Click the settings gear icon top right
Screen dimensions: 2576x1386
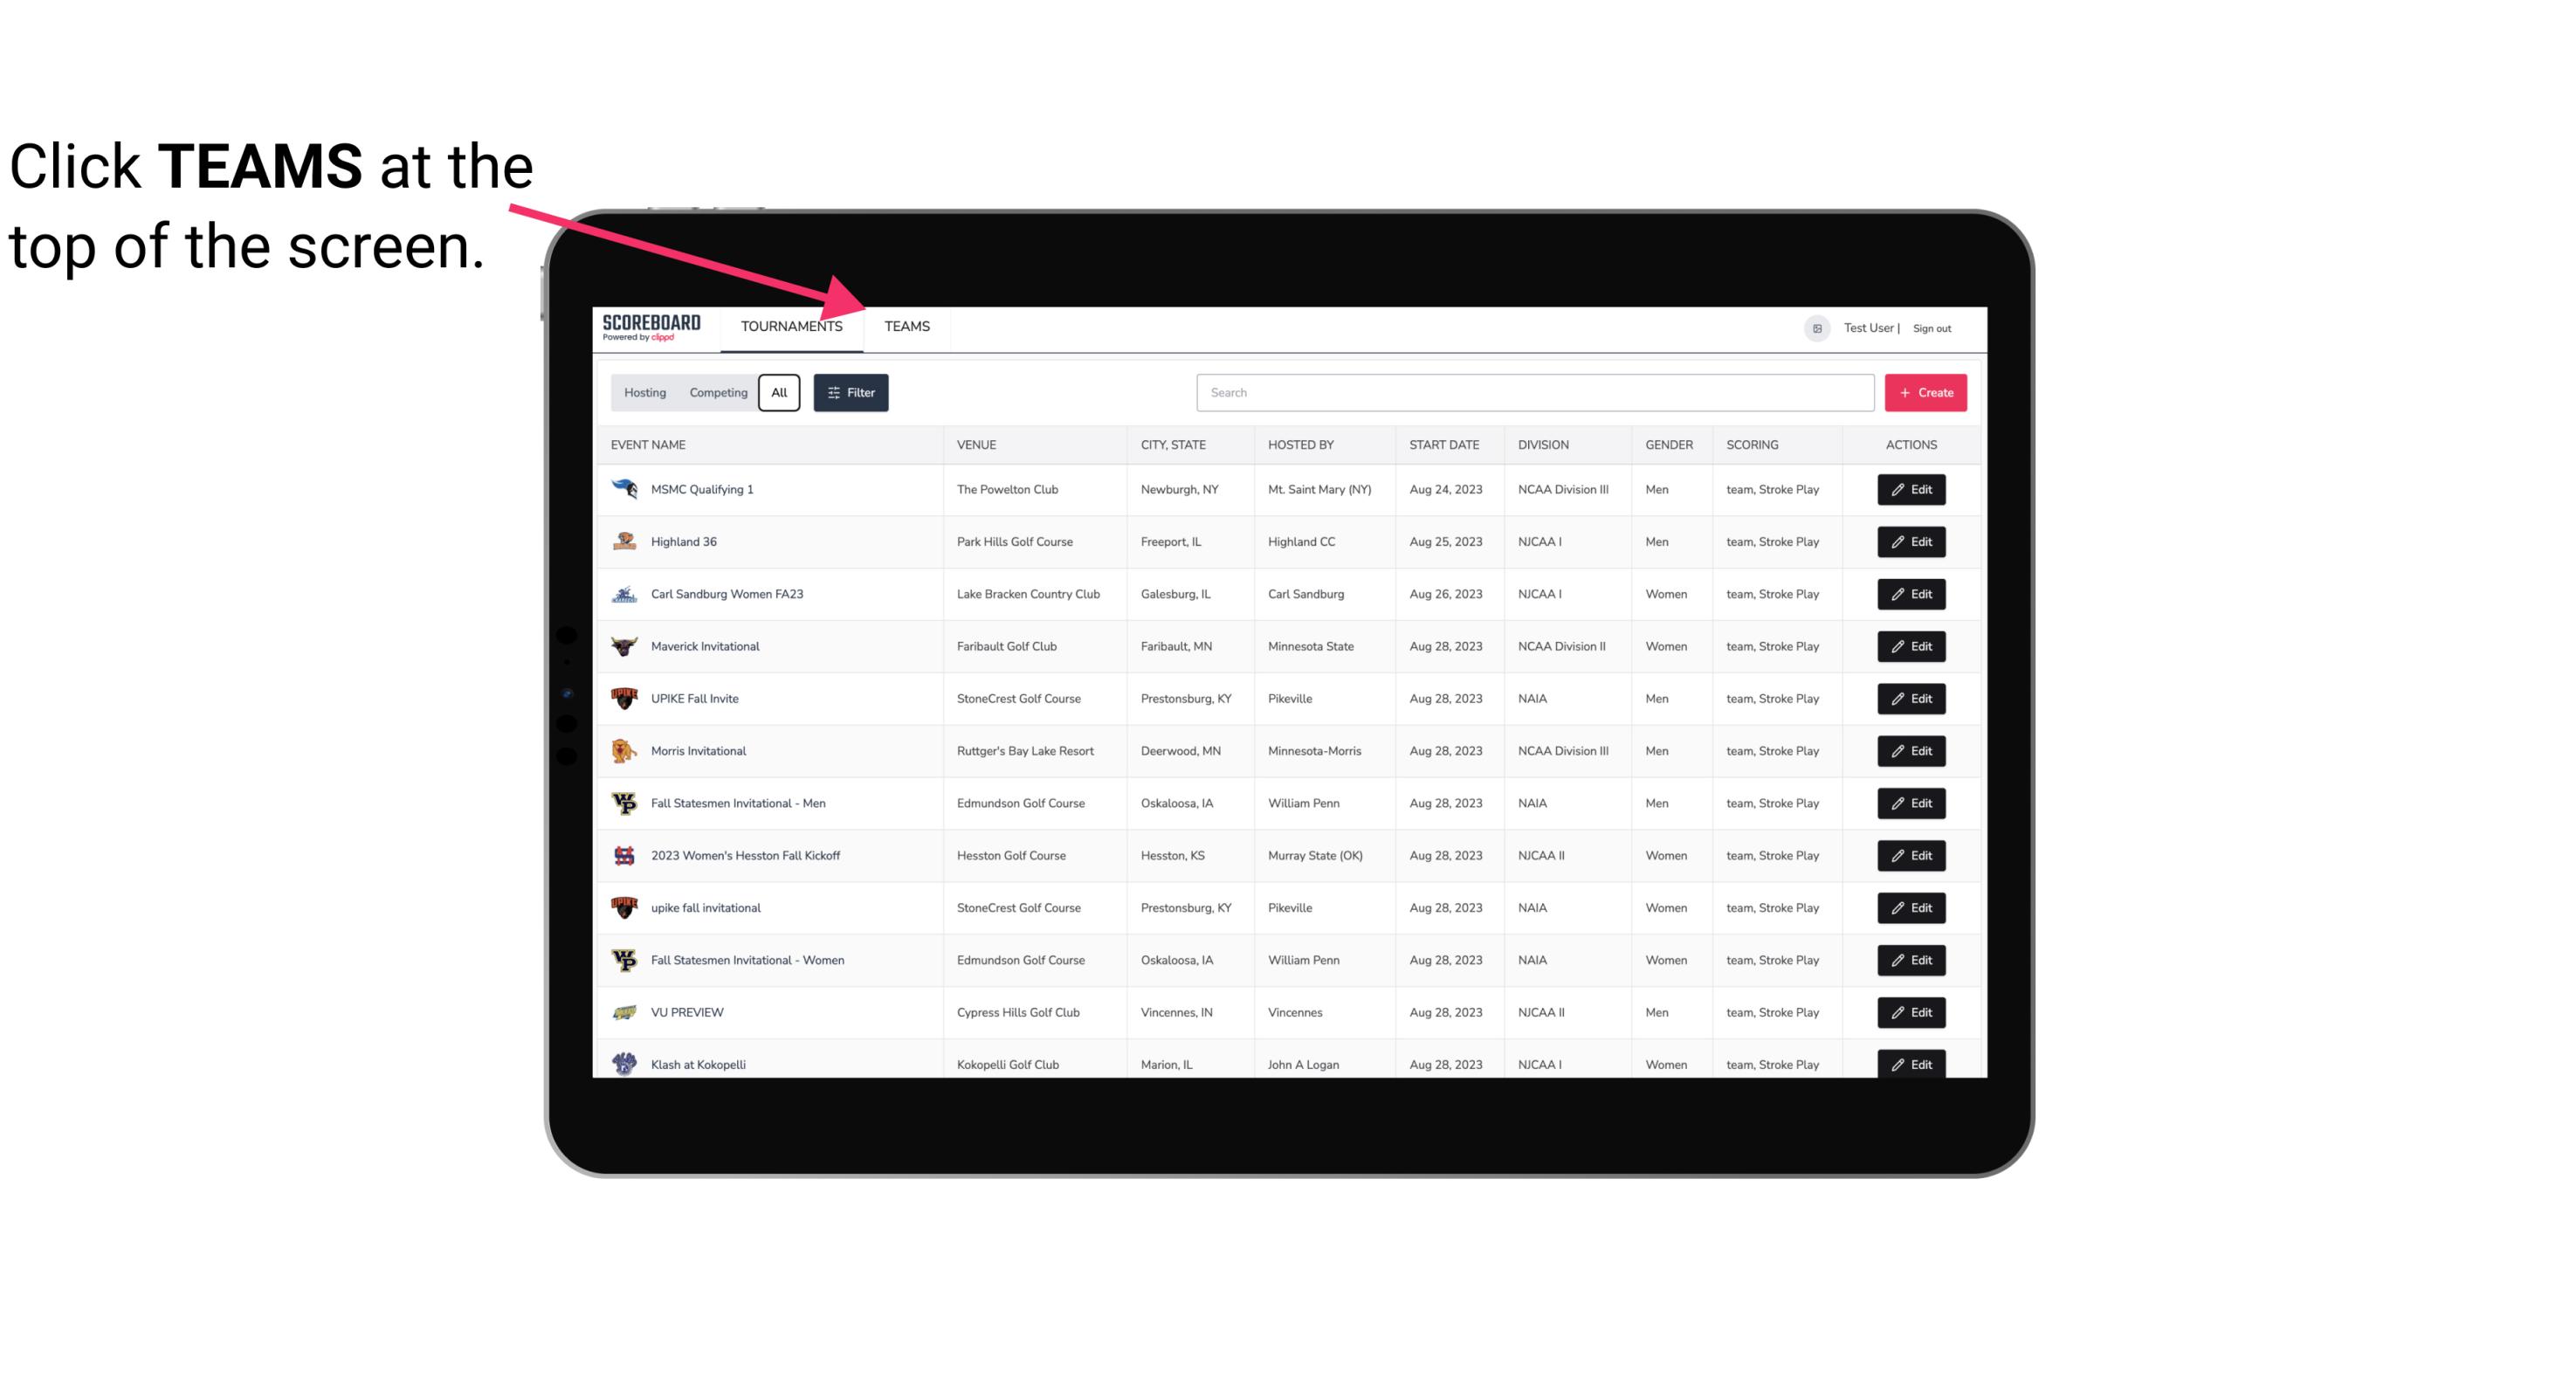coord(1812,326)
